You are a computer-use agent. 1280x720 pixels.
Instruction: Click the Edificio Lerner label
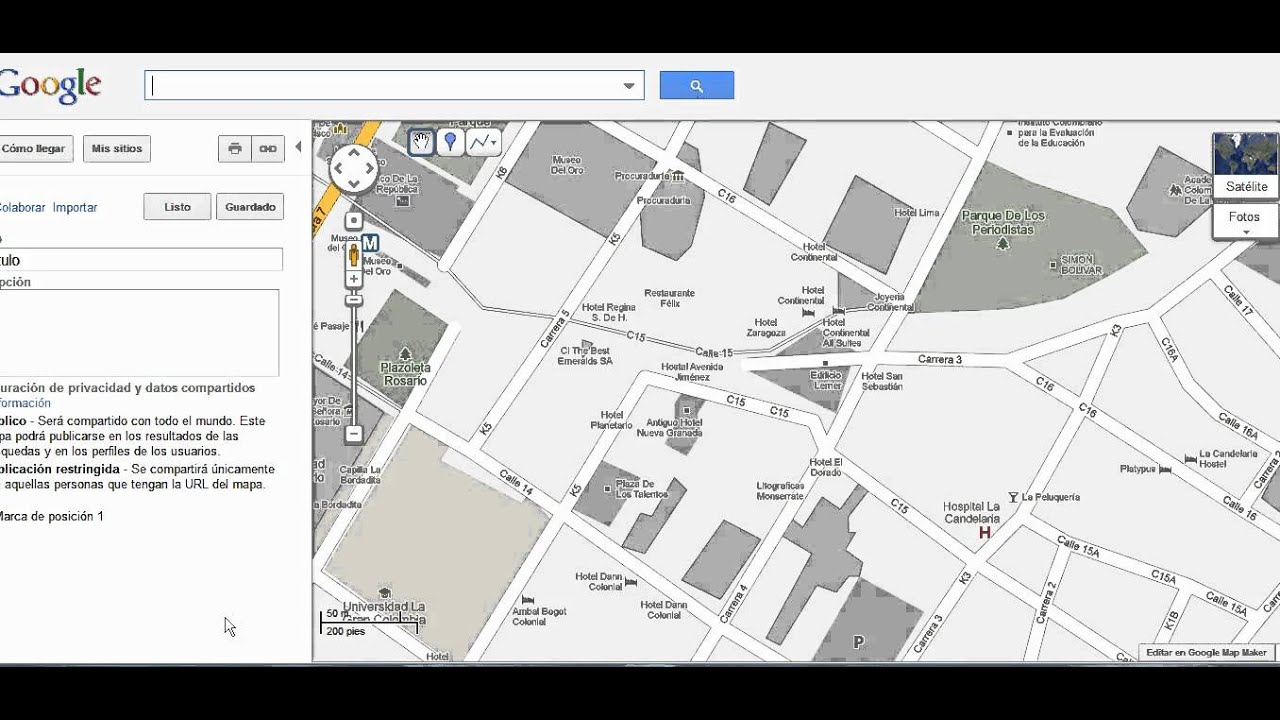click(x=826, y=380)
